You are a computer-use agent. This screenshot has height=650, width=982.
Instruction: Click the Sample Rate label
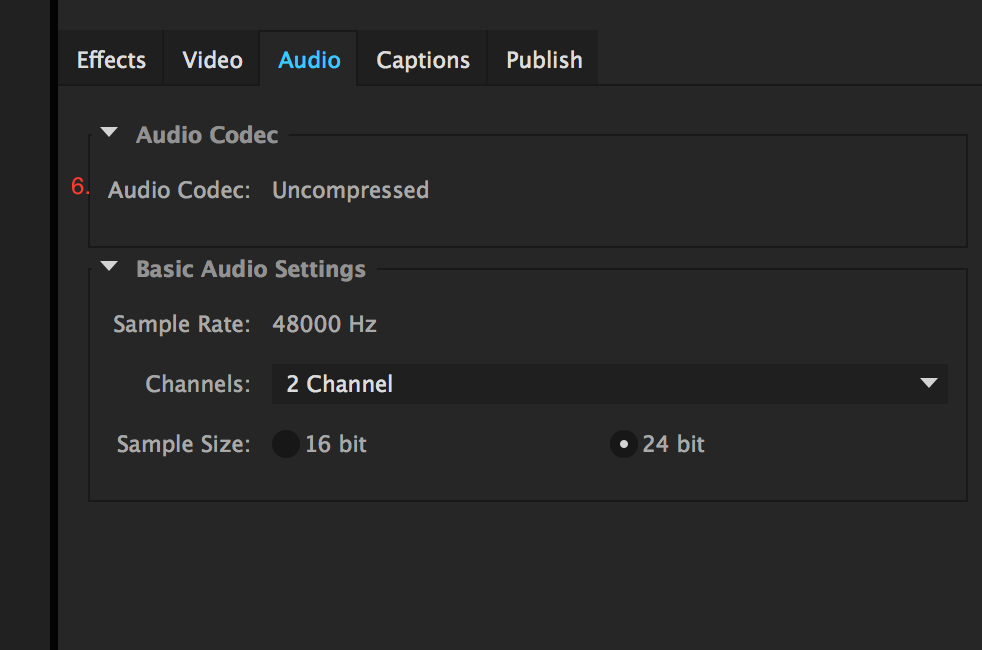(x=182, y=324)
